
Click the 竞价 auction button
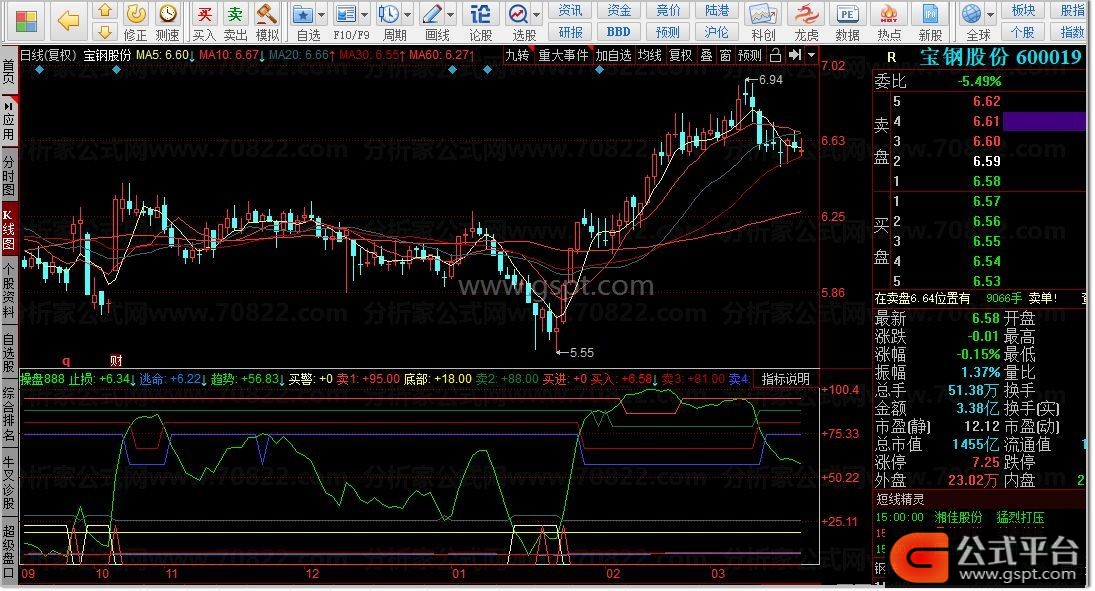point(668,10)
